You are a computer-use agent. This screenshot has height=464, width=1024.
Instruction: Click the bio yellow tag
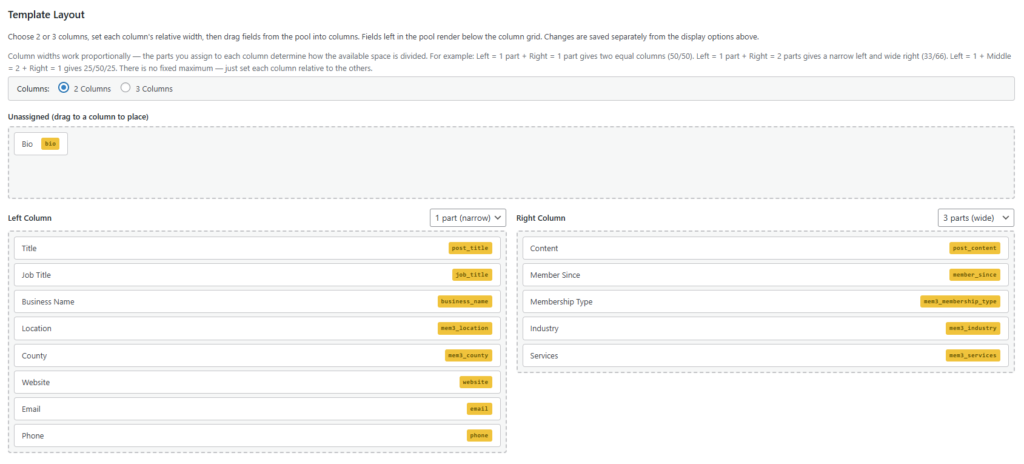pyautogui.click(x=50, y=144)
